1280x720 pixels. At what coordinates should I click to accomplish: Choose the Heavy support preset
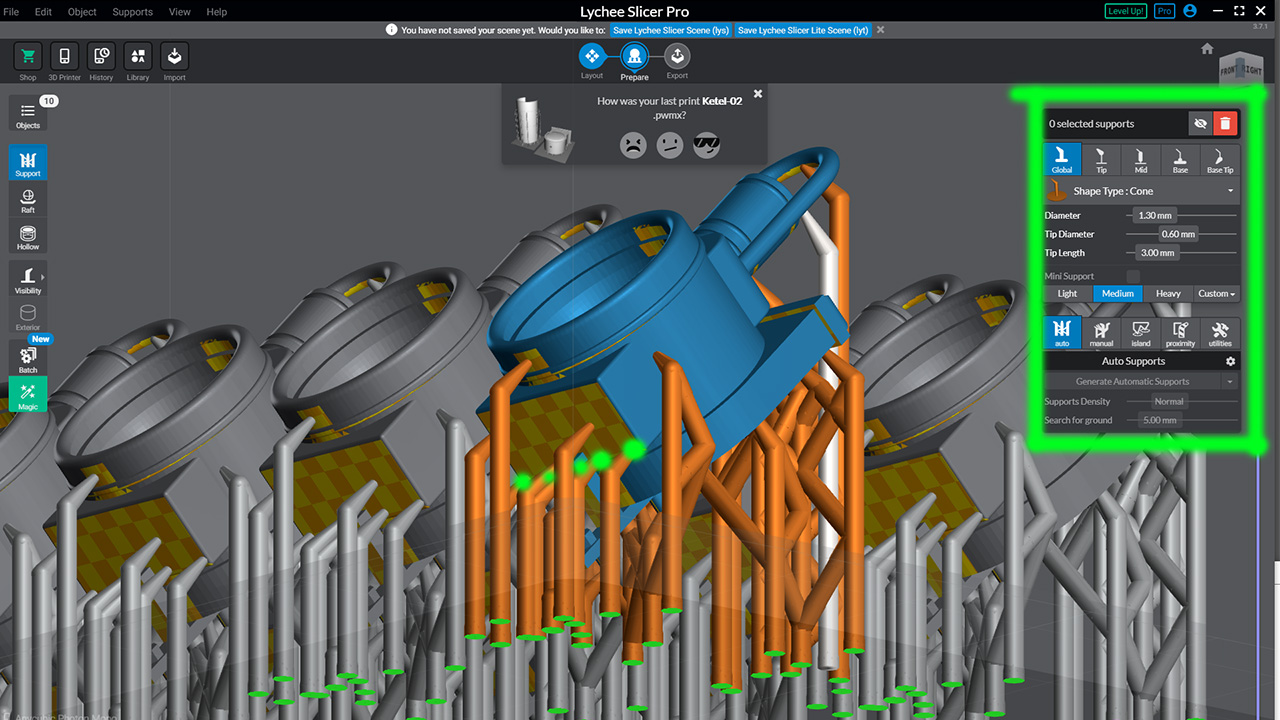[1168, 294]
